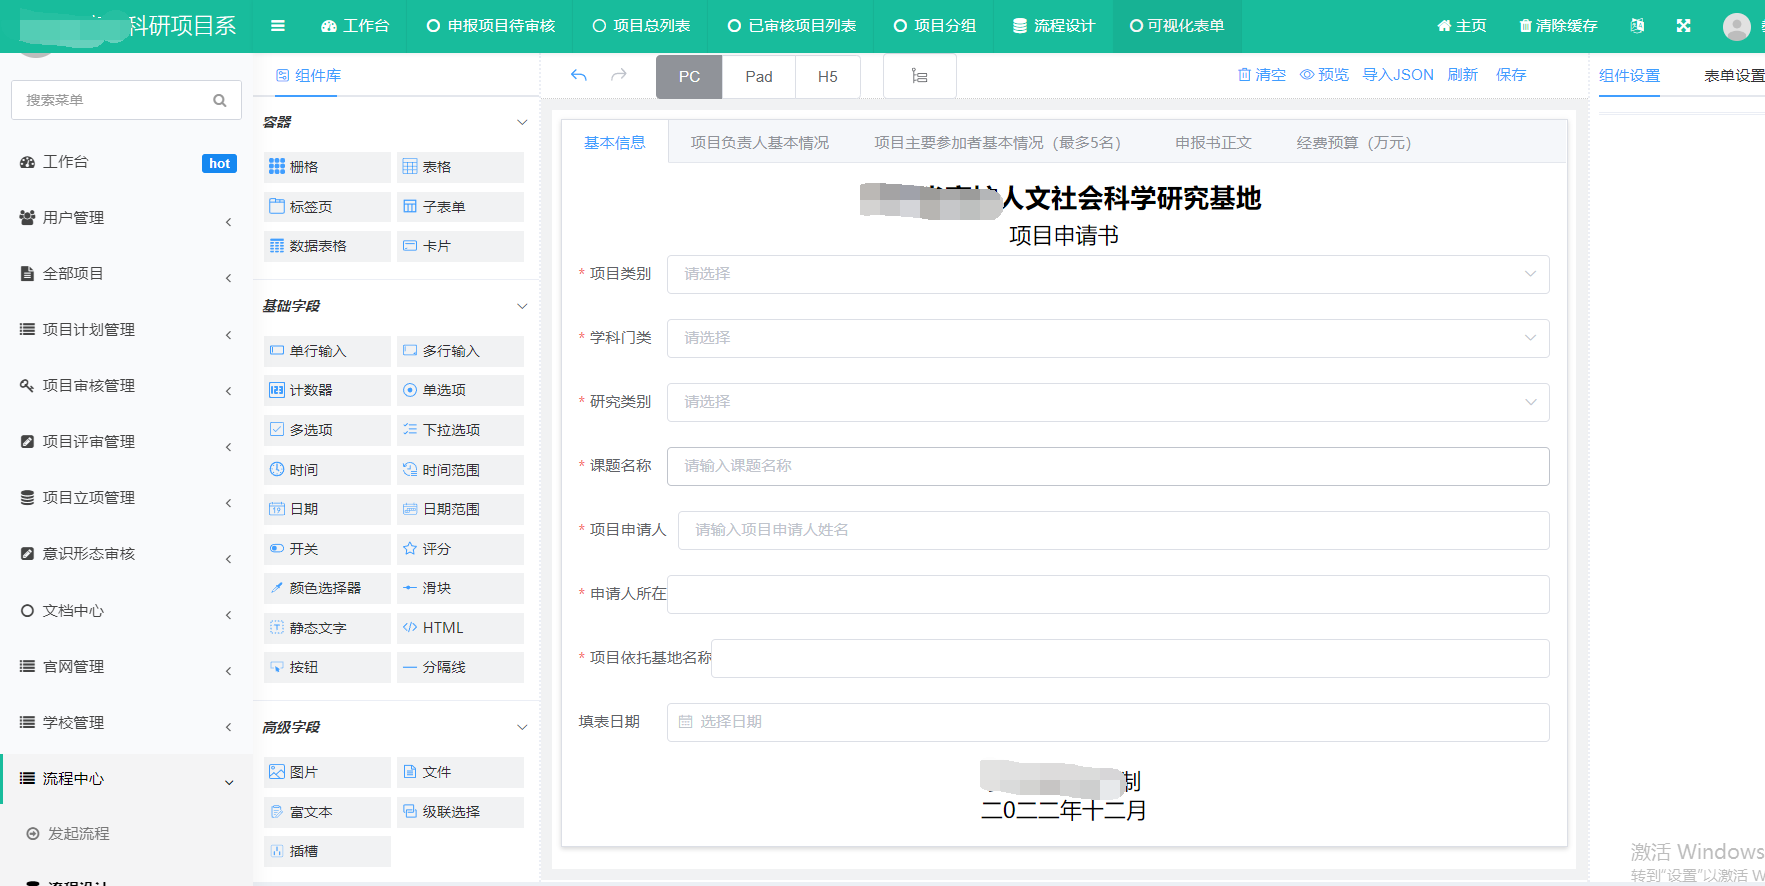Screen dimensions: 1765x886
Task: Select the 标签页 tabs component
Action: 327,207
